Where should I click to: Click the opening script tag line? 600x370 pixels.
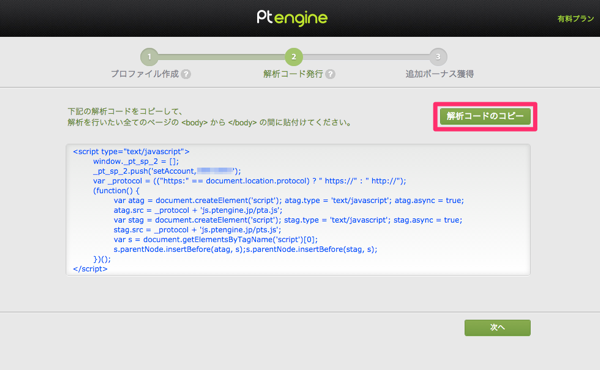tap(131, 152)
